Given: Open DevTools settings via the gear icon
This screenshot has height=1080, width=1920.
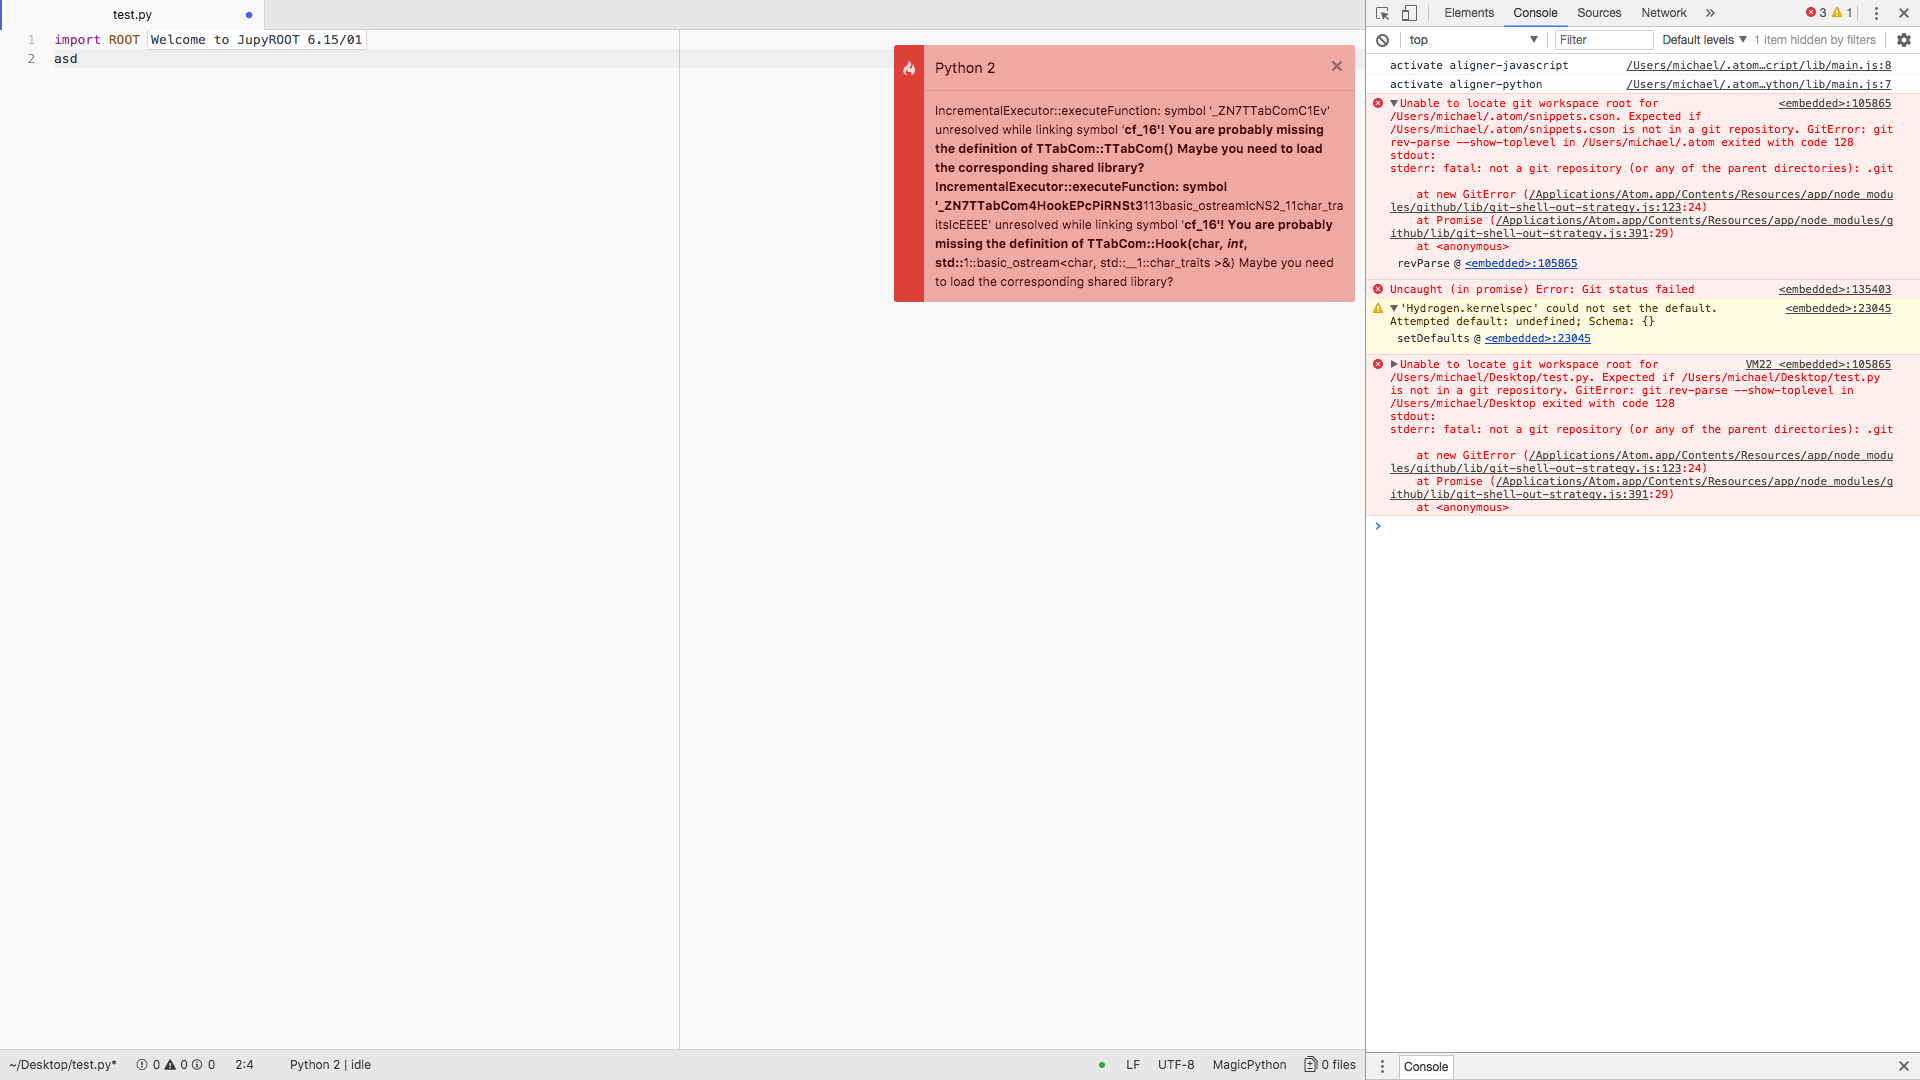Looking at the screenshot, I should click(1904, 40).
